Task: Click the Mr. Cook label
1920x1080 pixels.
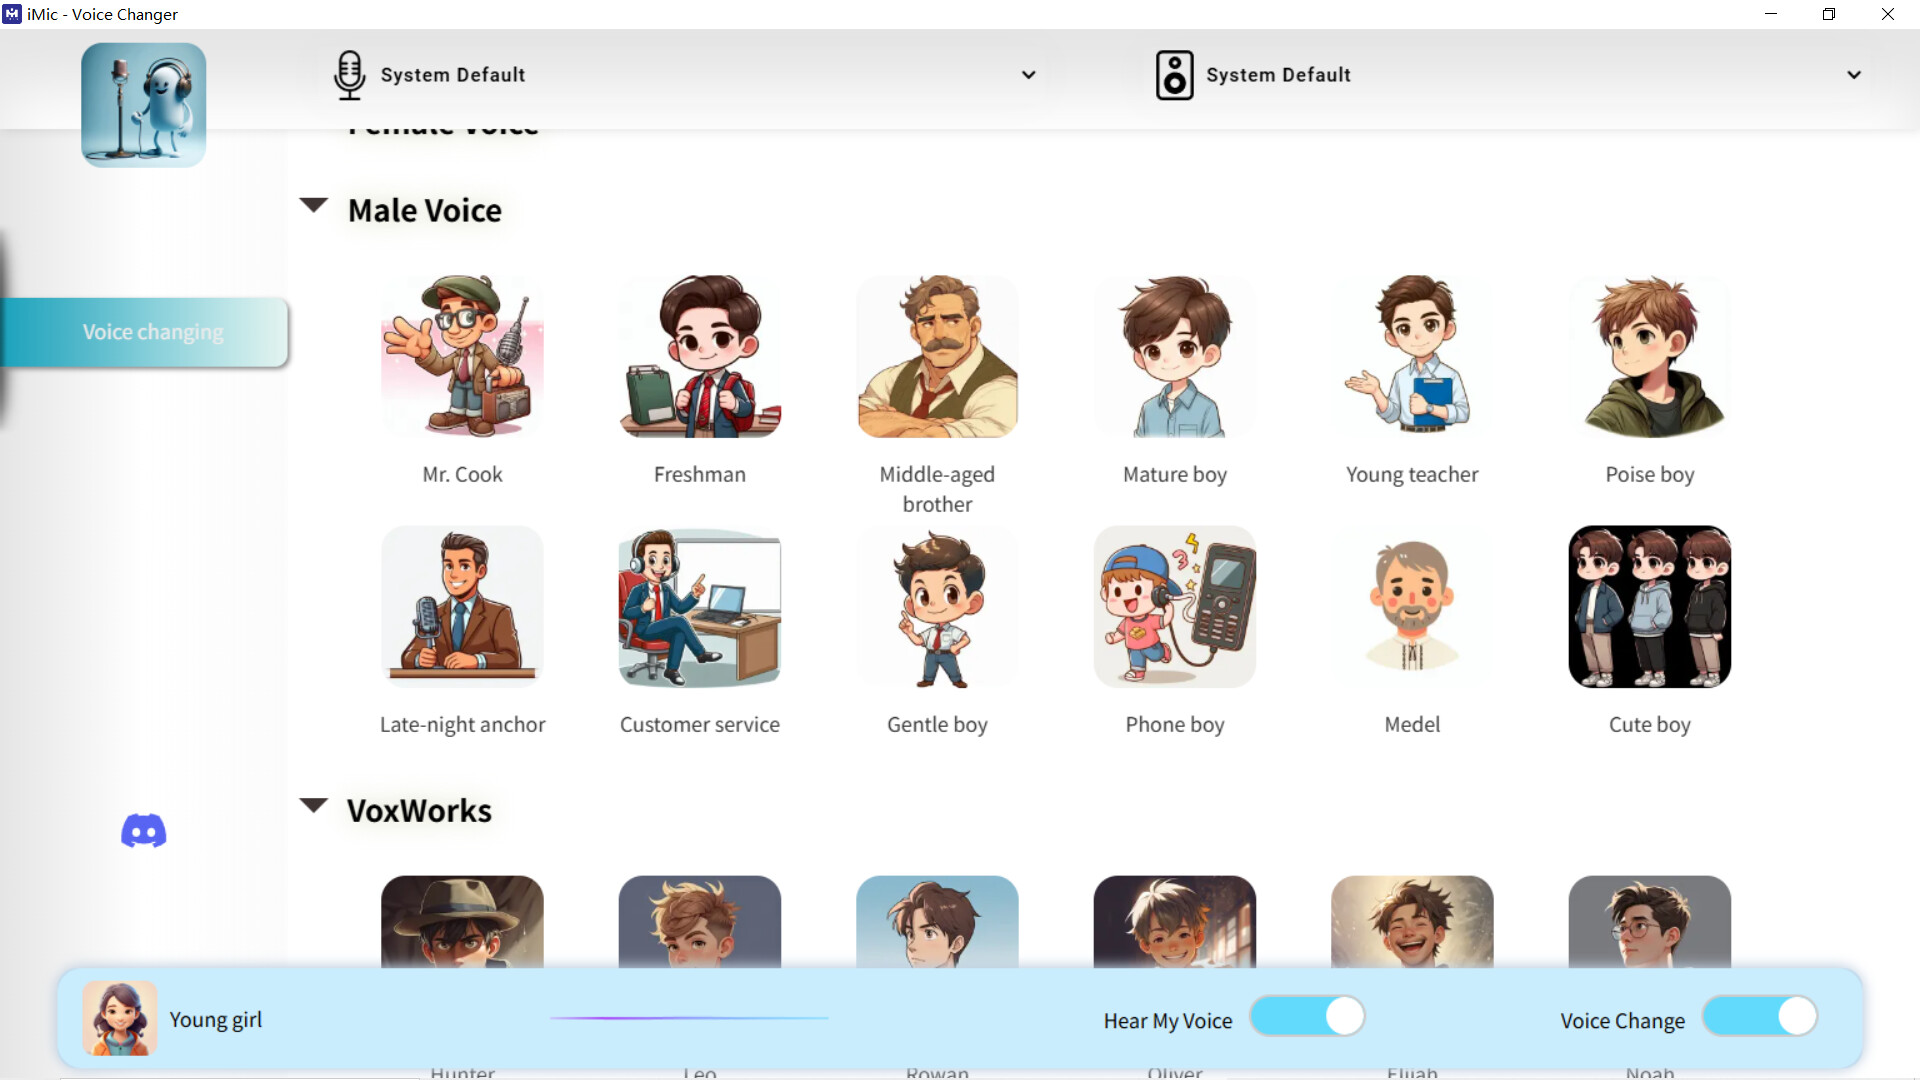Action: tap(462, 475)
